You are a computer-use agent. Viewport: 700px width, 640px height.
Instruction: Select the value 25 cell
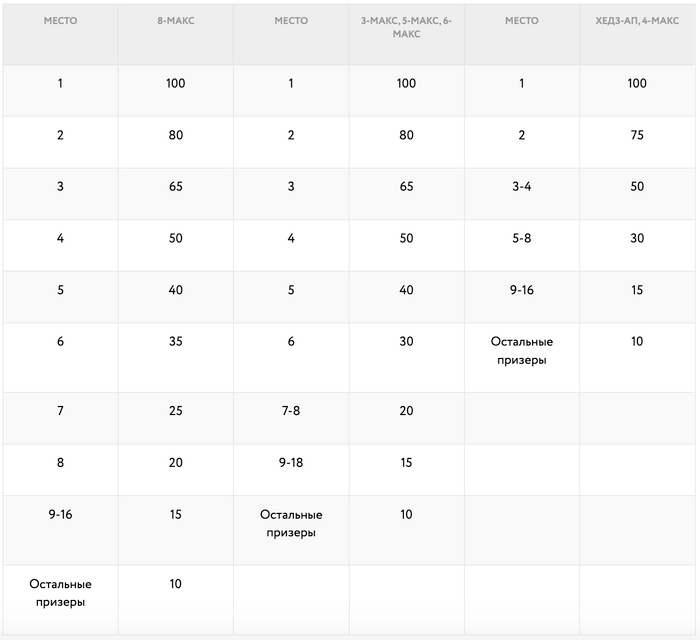pyautogui.click(x=176, y=411)
